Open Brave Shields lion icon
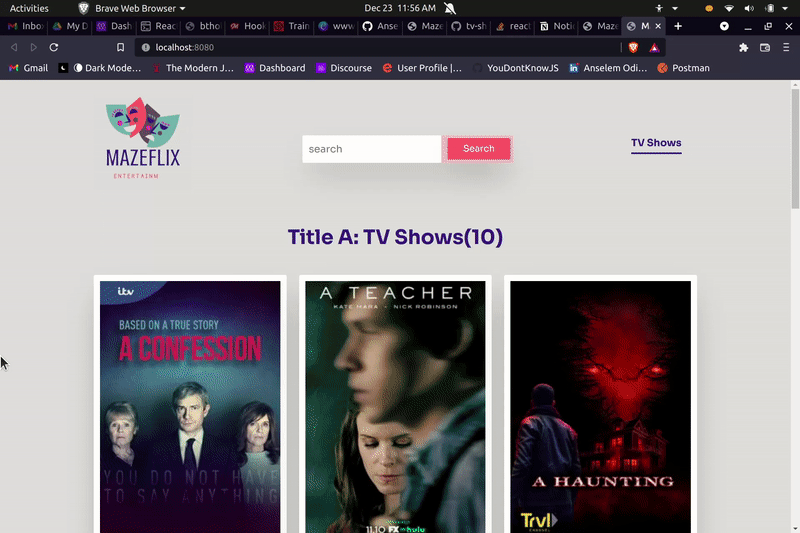The height and width of the screenshot is (533, 800). click(633, 47)
